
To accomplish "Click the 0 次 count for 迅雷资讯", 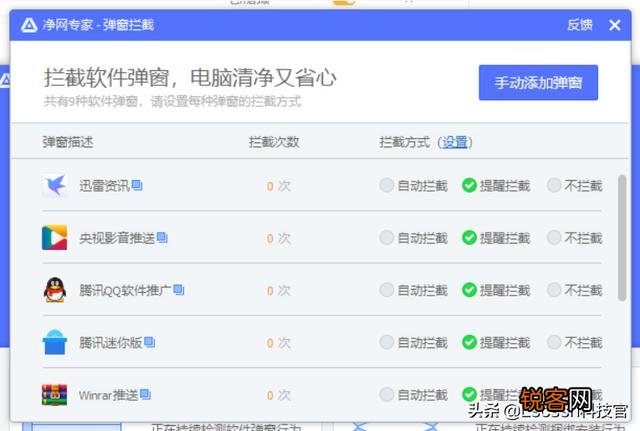I will point(279,186).
